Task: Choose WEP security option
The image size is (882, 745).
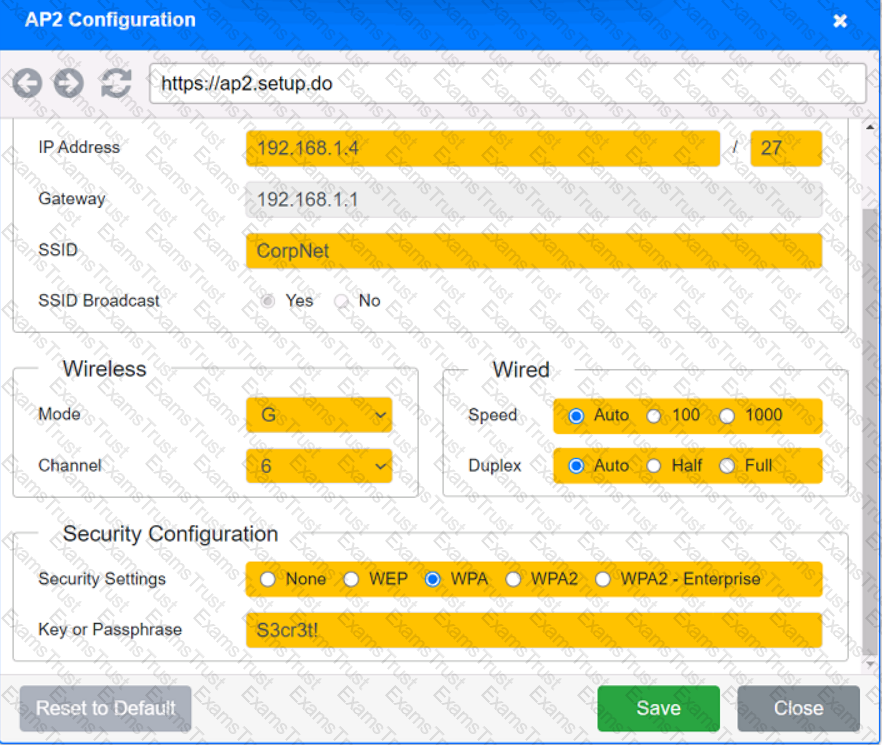Action: [351, 579]
